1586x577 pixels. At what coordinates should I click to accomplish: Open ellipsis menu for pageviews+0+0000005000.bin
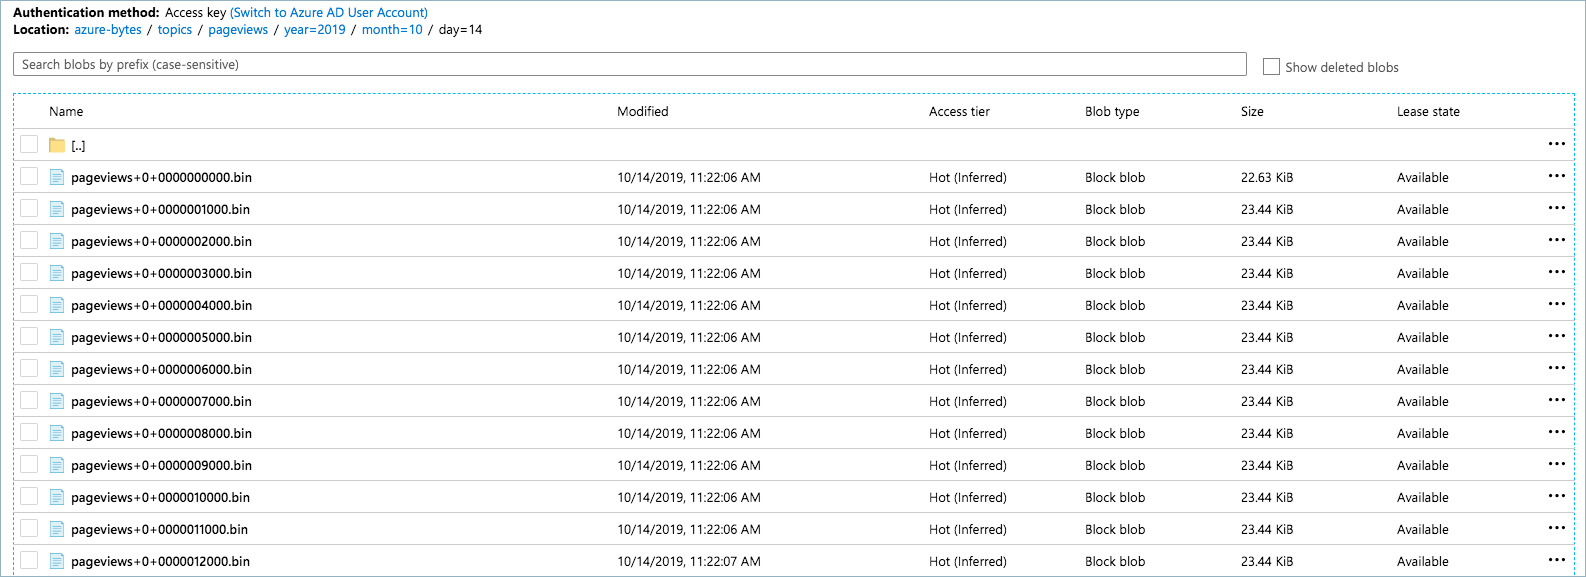(1556, 336)
